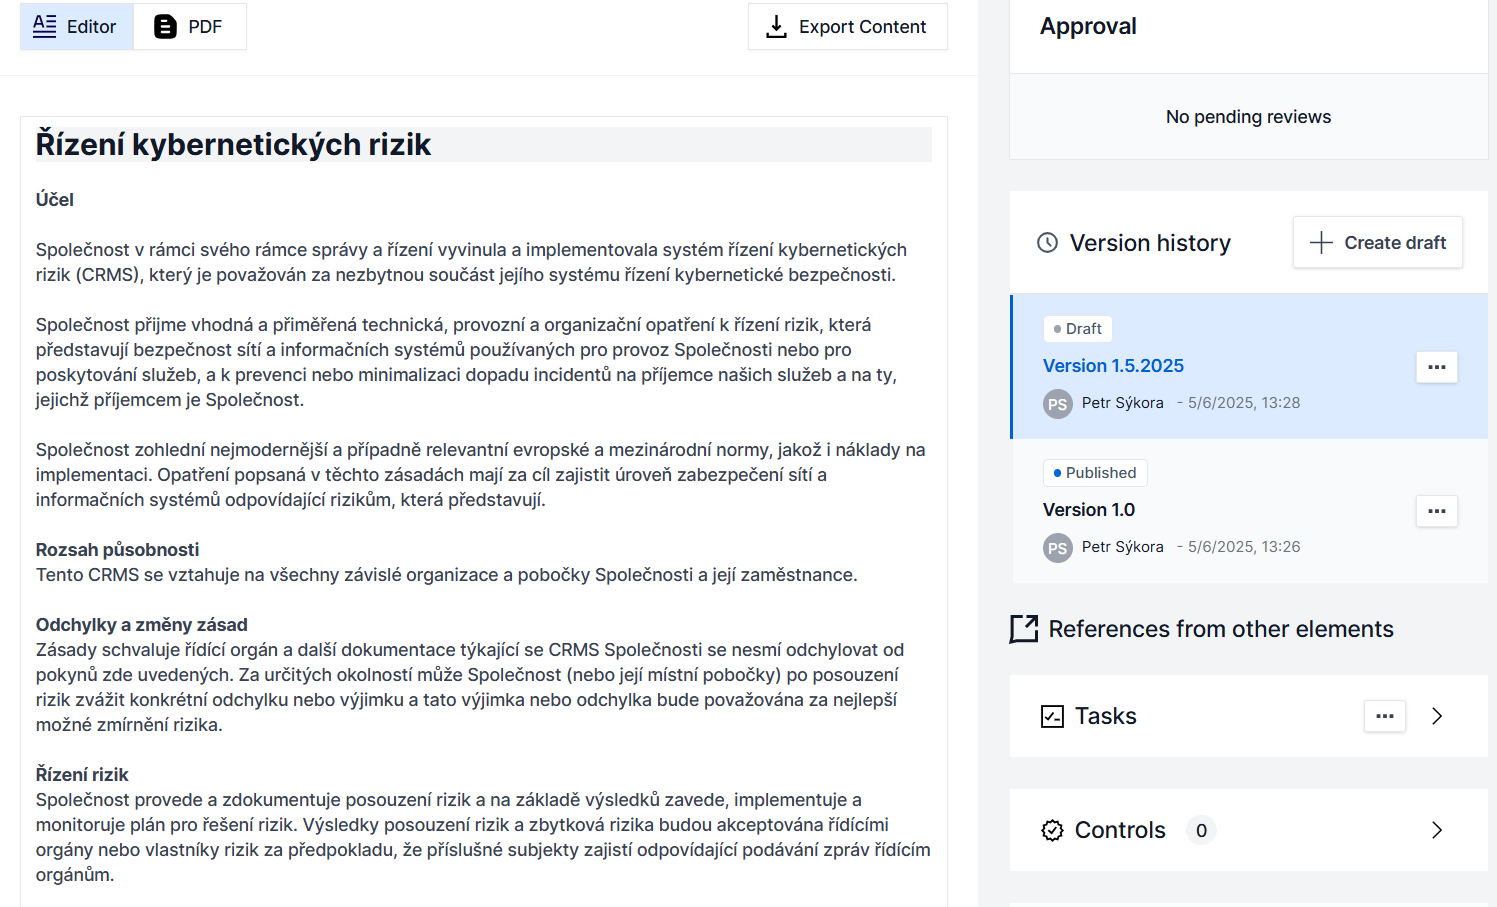Click the PS avatar beside 13:28 timestamp

(1057, 404)
